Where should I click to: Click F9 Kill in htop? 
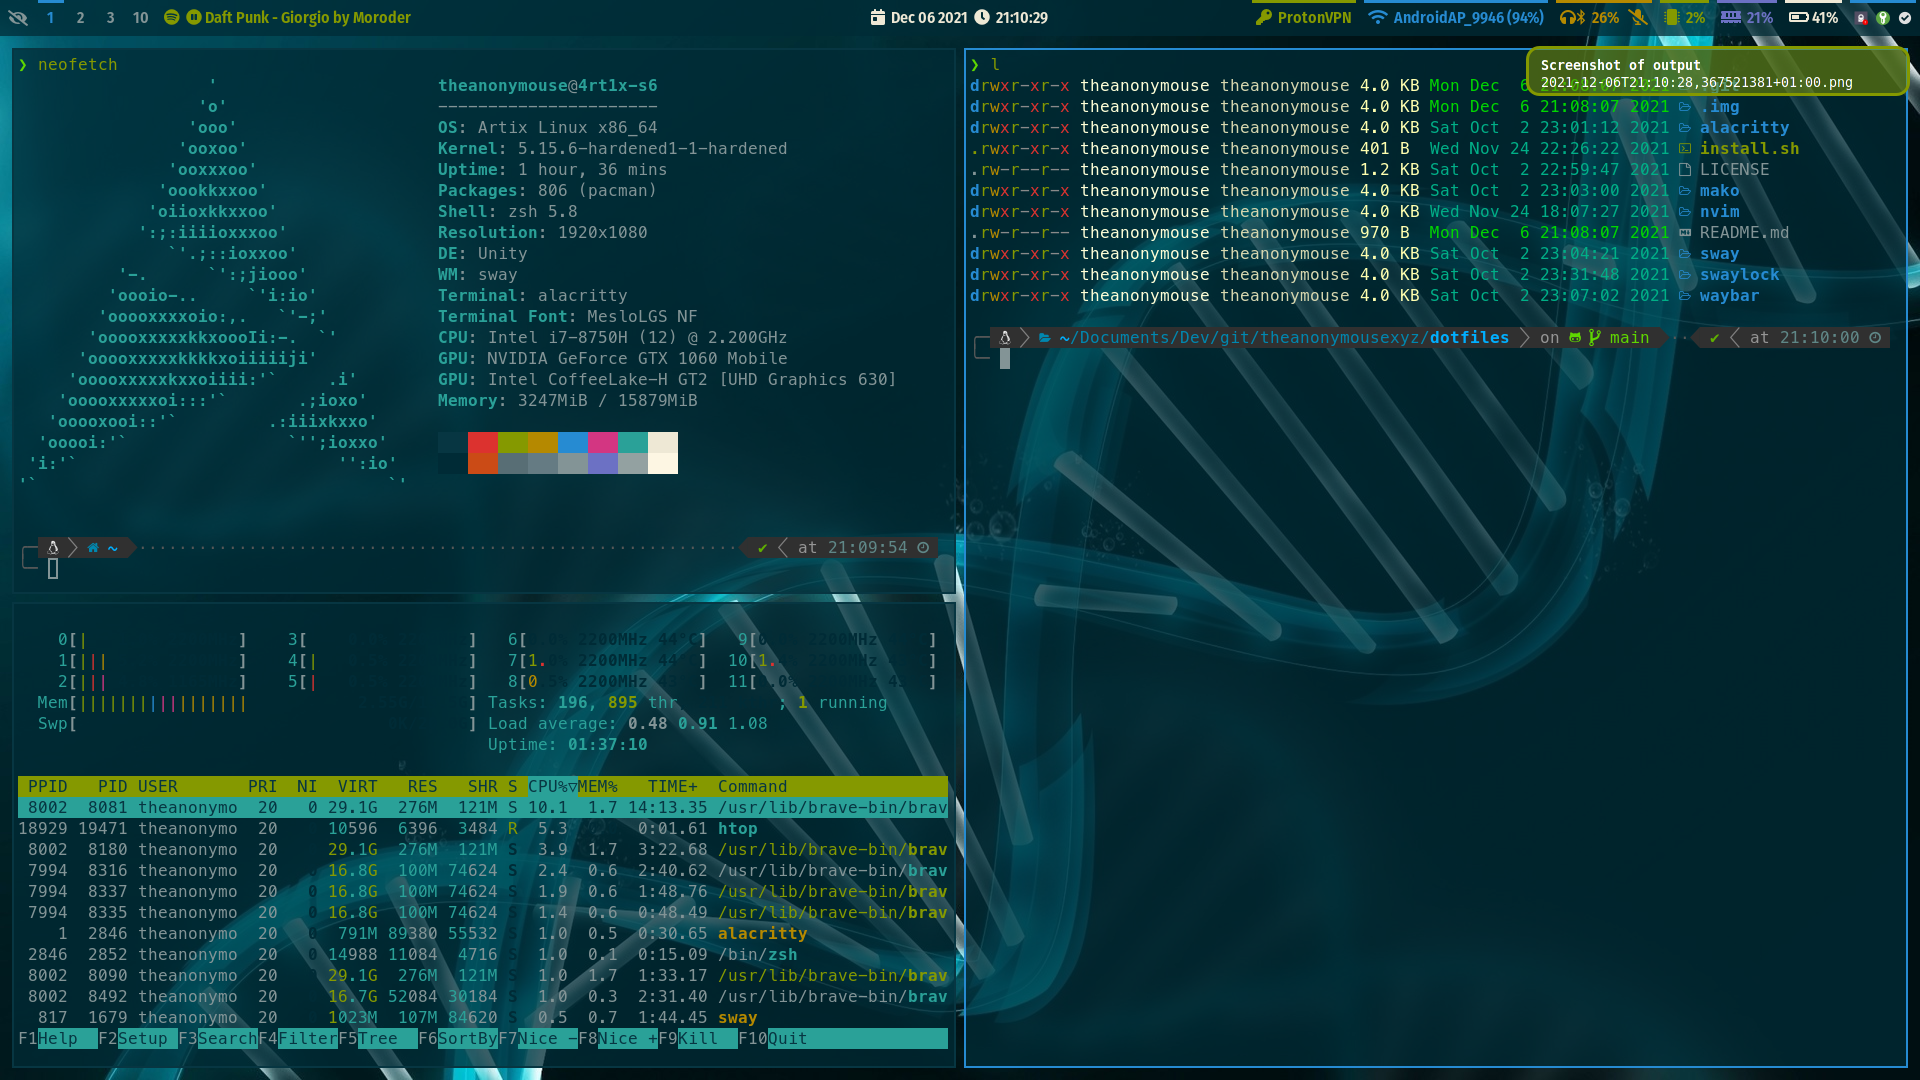(698, 1038)
